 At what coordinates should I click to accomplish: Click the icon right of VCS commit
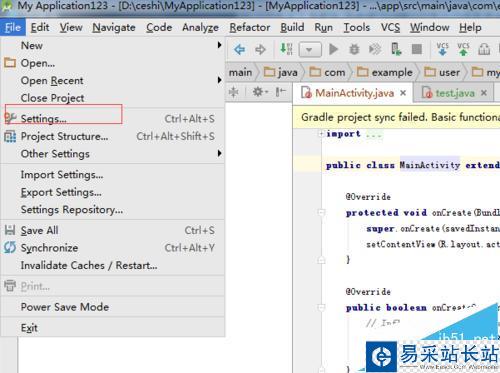click(484, 49)
